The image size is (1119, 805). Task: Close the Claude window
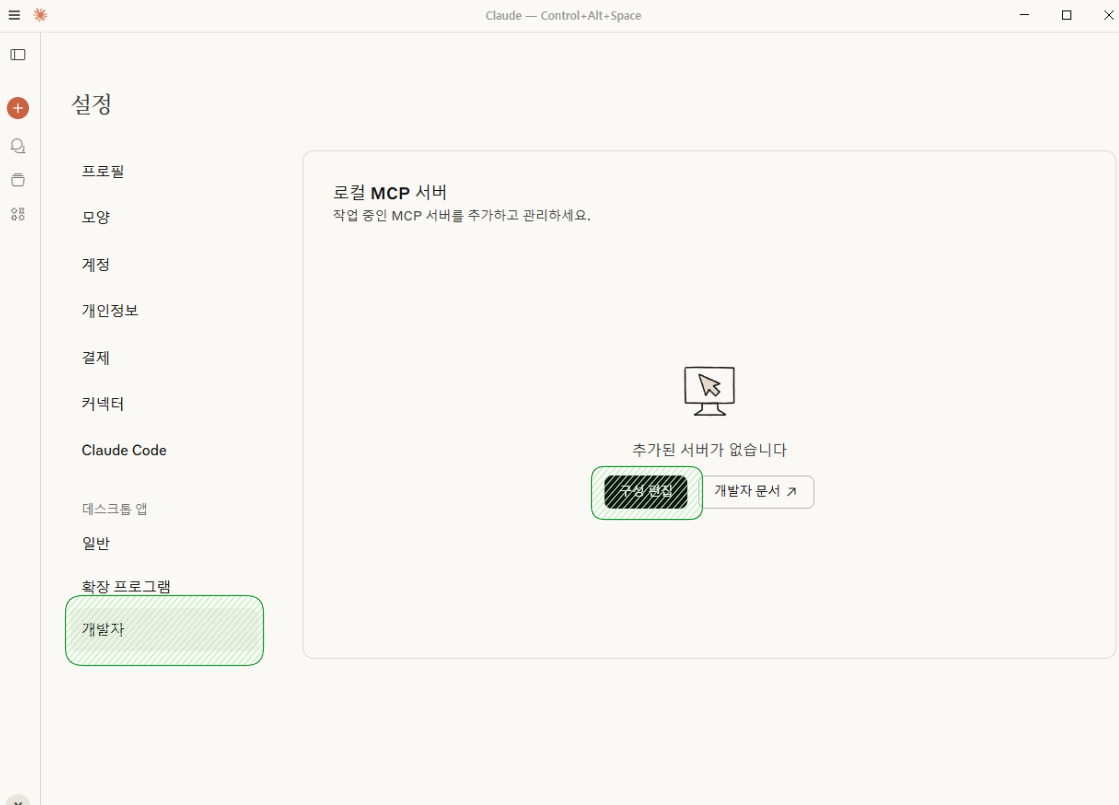1108,15
